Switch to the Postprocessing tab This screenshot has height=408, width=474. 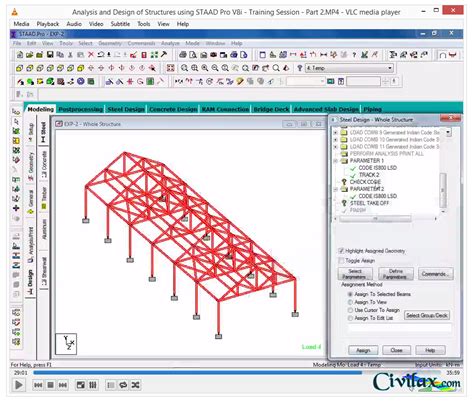pyautogui.click(x=81, y=109)
